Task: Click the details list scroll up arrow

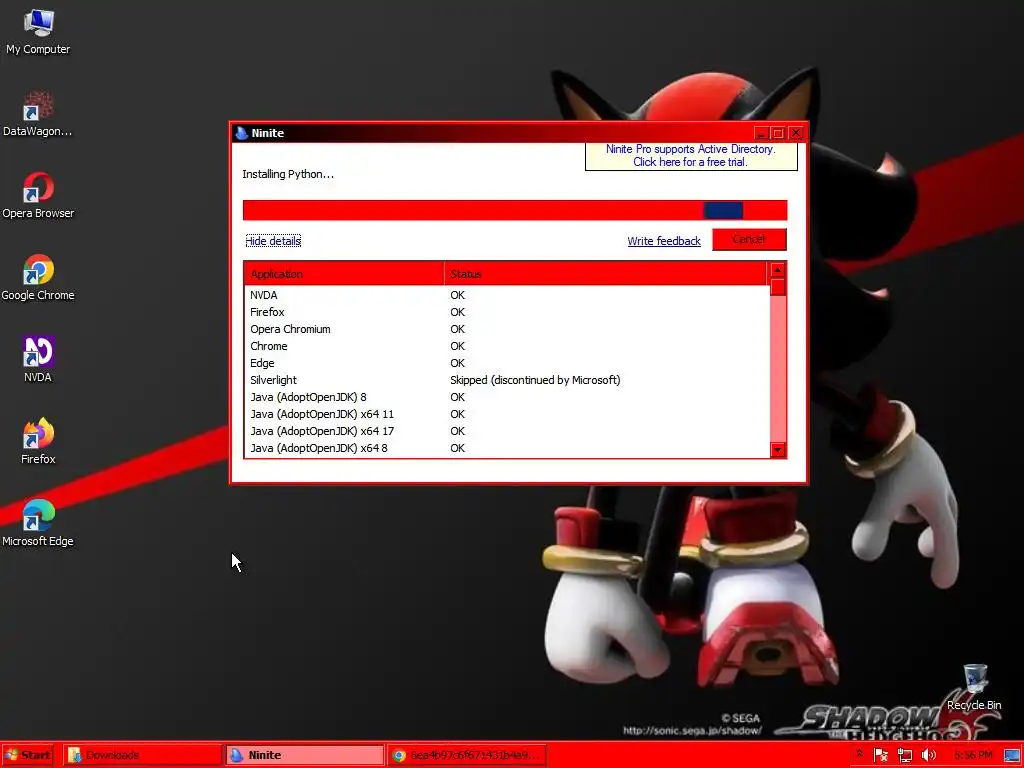Action: (777, 270)
